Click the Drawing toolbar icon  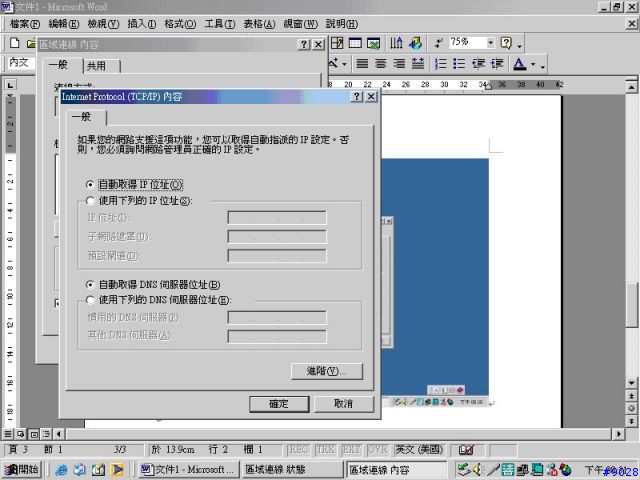pos(416,43)
